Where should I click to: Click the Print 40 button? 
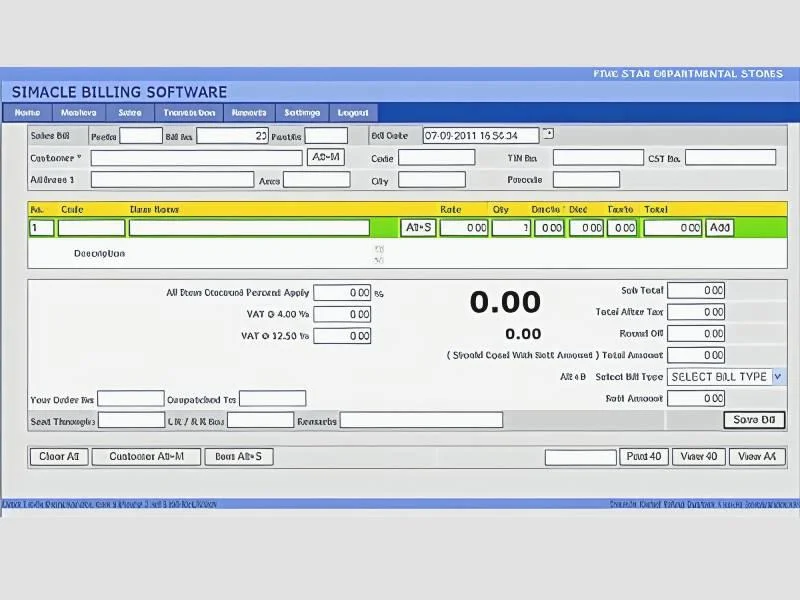click(x=643, y=457)
